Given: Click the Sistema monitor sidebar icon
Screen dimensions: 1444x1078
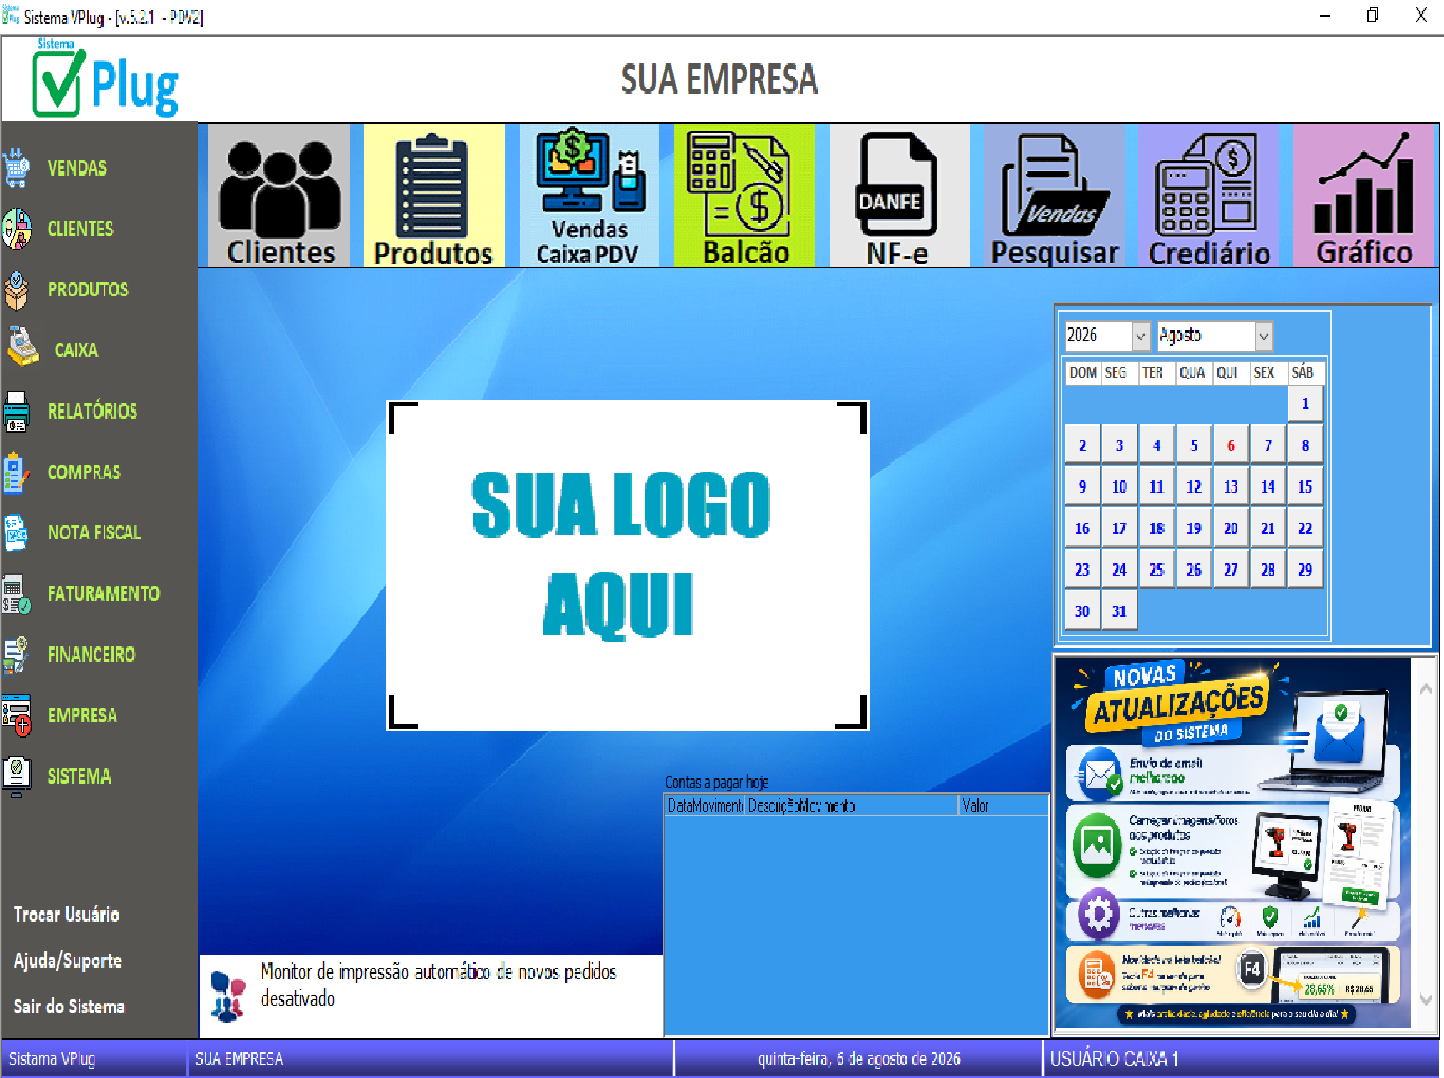Looking at the screenshot, I should click(x=17, y=776).
